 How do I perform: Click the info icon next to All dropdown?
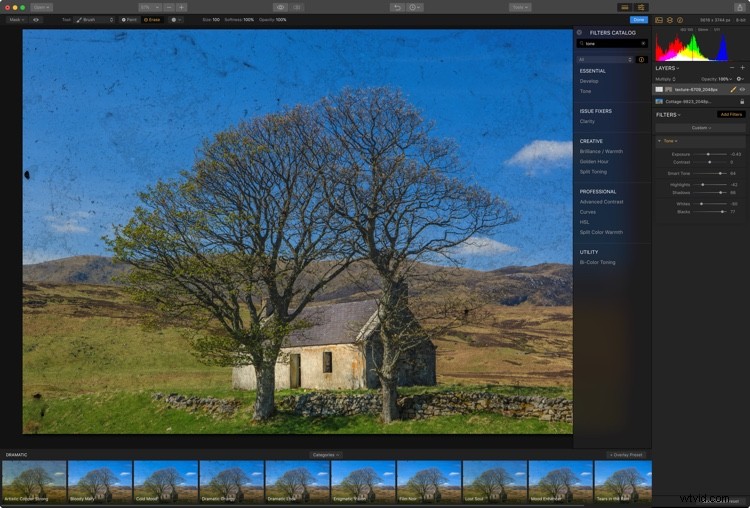click(641, 60)
